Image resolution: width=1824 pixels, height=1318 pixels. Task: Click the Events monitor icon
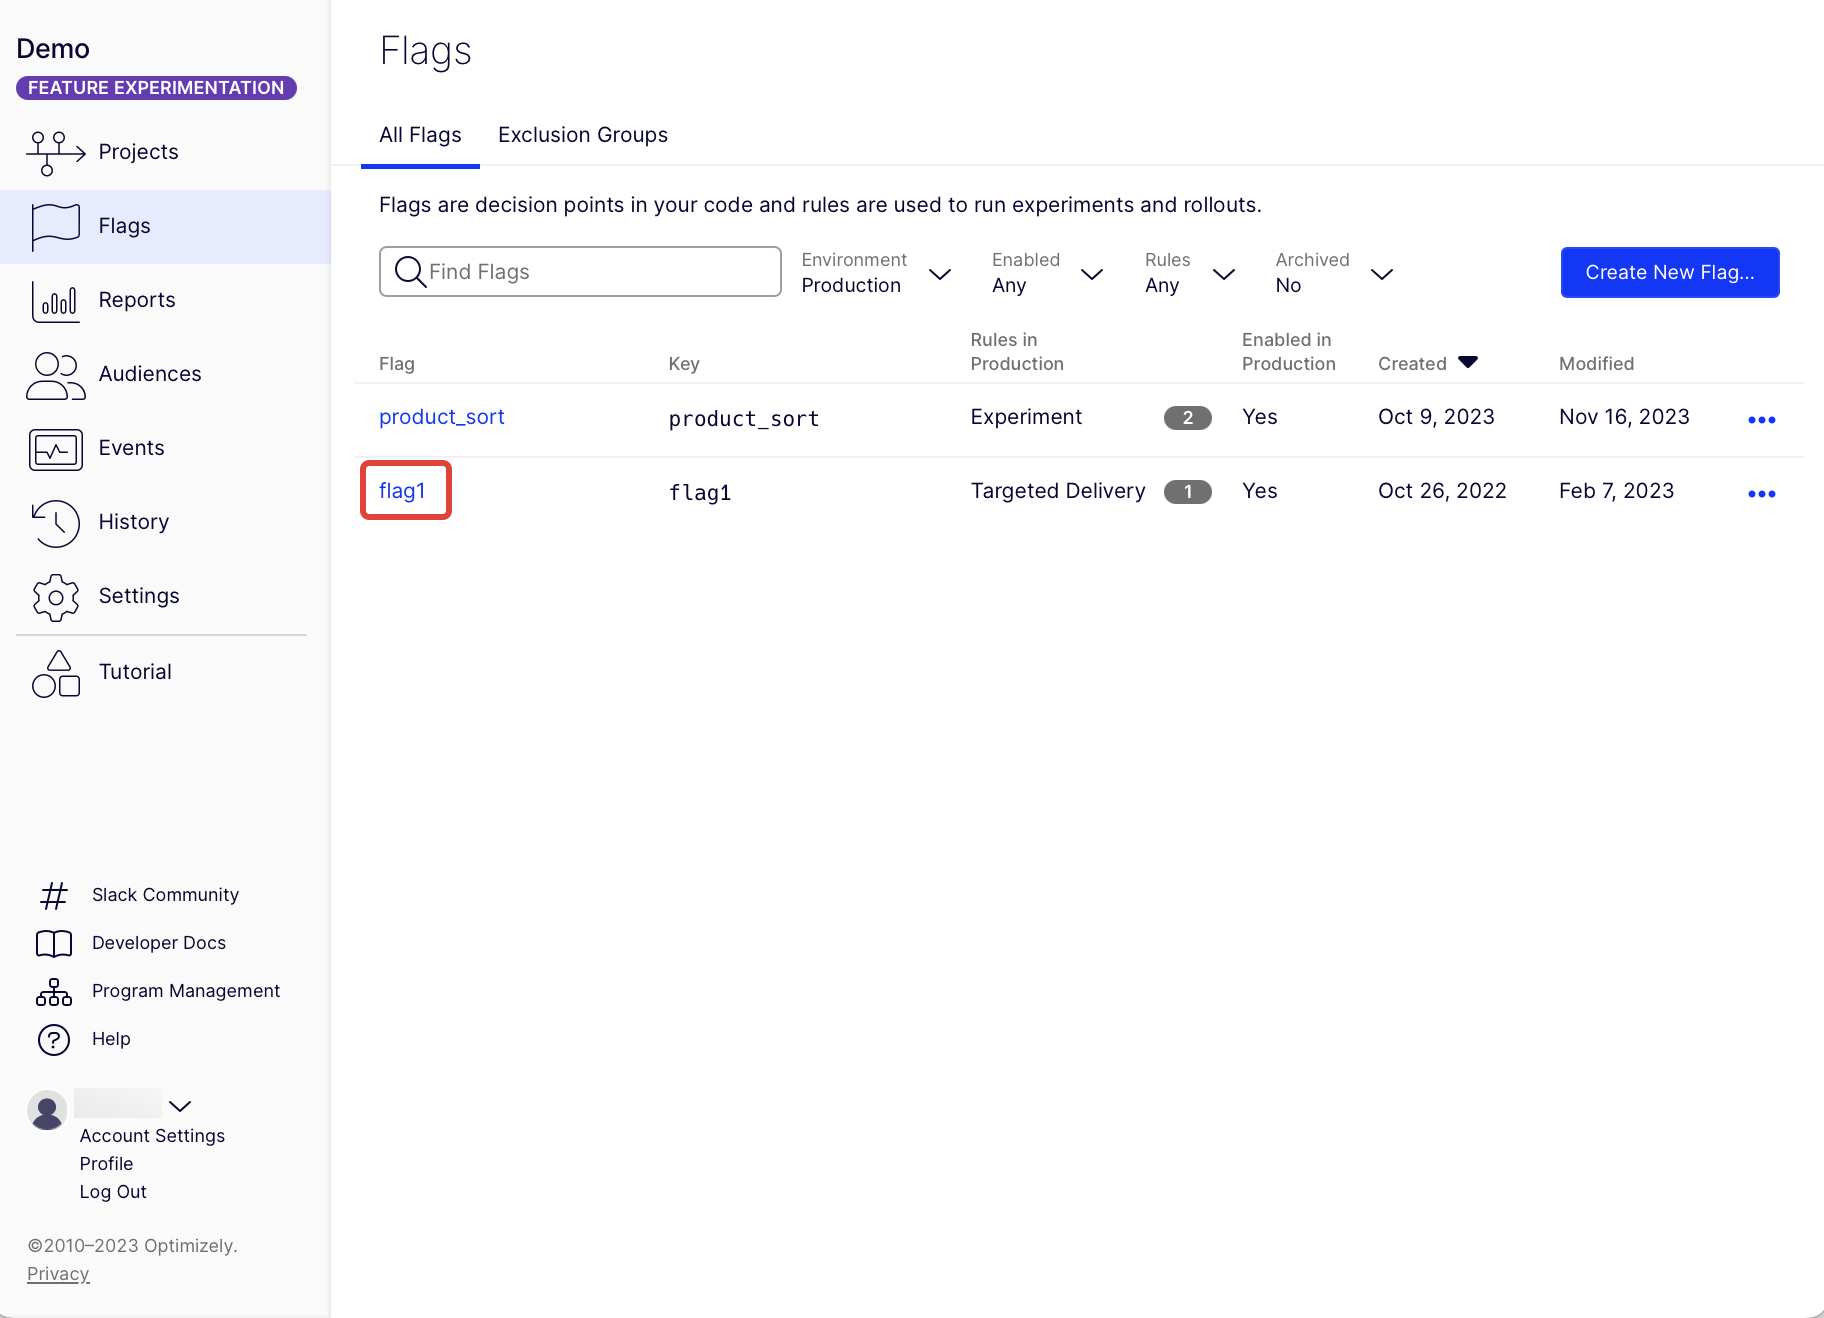[x=55, y=449]
